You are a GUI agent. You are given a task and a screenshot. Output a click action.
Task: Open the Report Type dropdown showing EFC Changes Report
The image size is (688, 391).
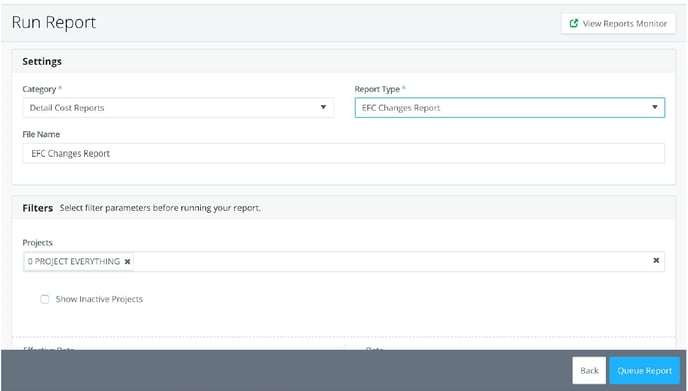click(510, 108)
